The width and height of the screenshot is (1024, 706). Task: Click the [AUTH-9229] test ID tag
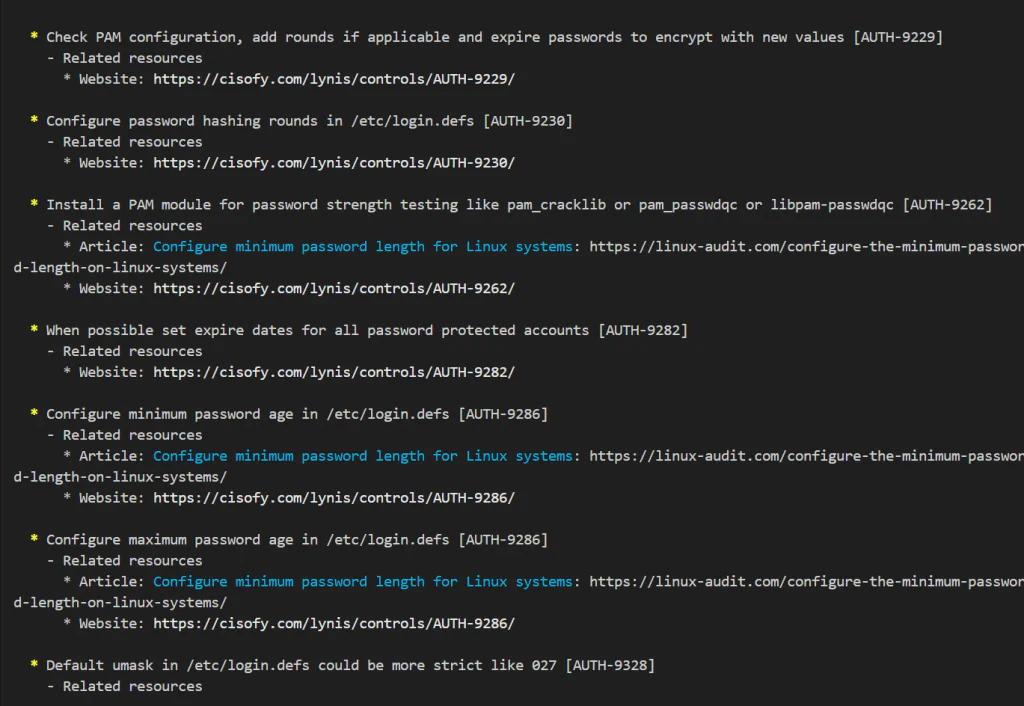[x=898, y=37]
